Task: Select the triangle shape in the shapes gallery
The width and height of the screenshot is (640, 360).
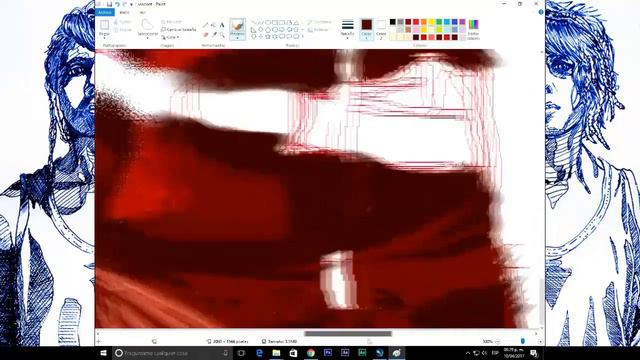Action: [x=296, y=22]
